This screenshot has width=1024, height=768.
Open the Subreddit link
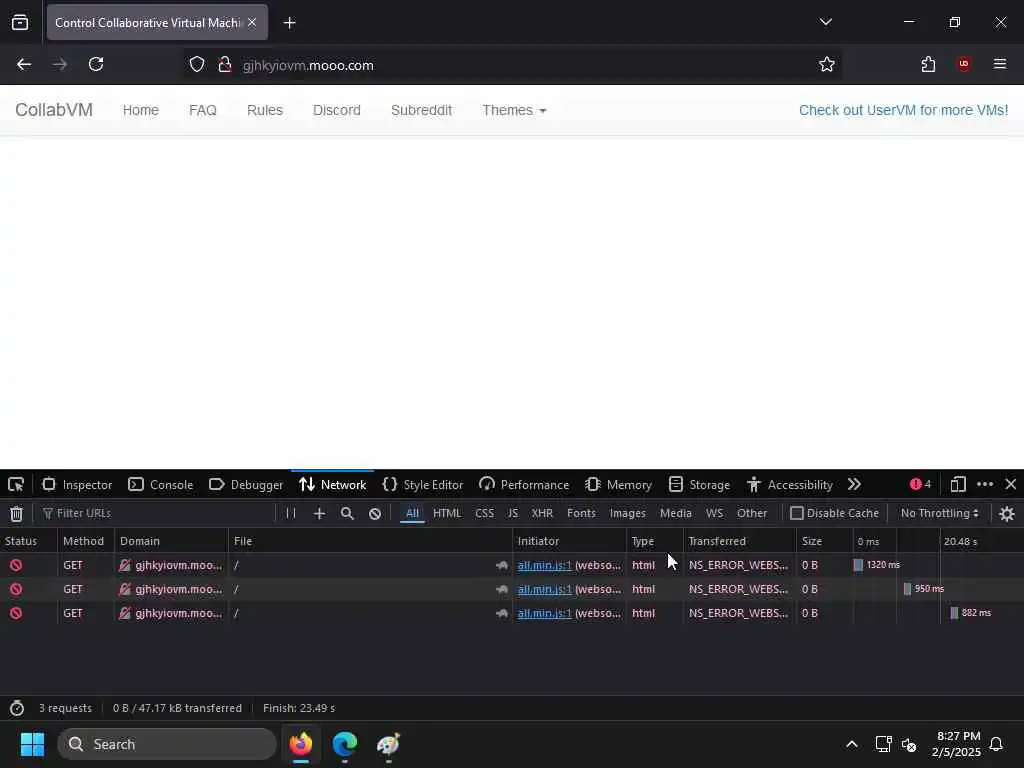click(421, 110)
